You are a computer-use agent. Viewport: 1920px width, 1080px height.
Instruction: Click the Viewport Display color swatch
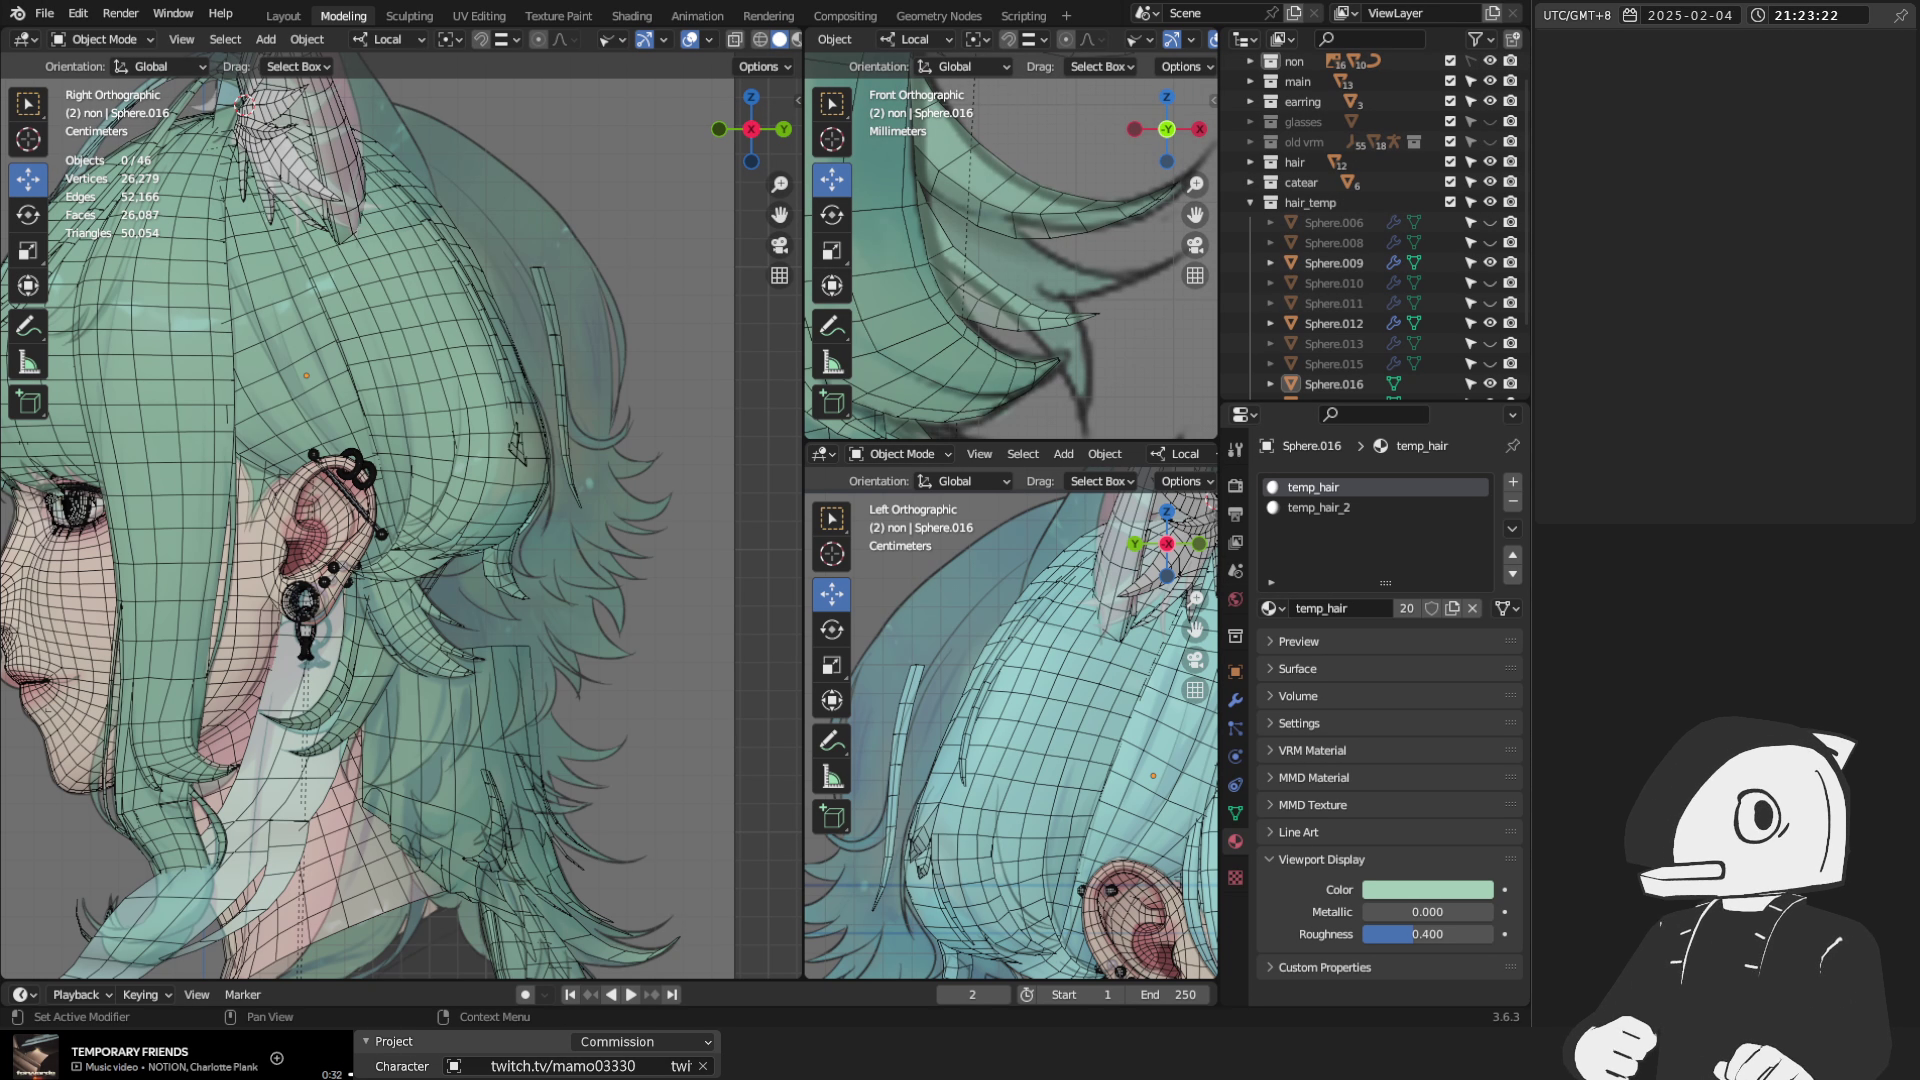(x=1427, y=889)
